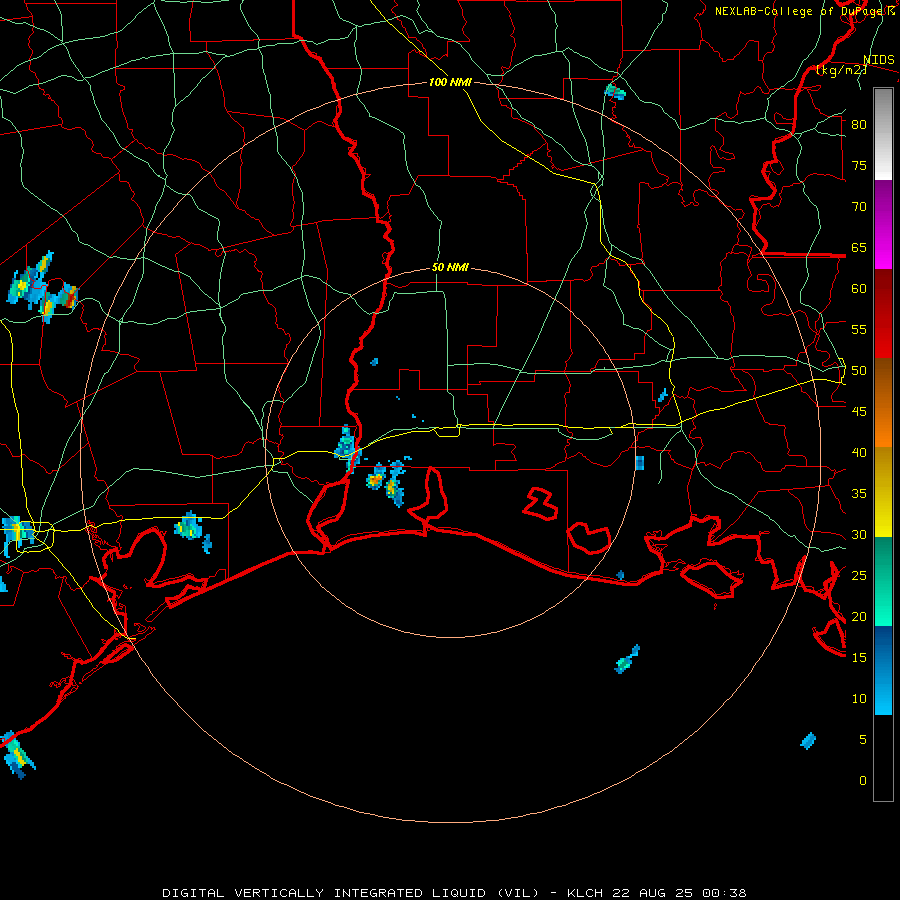Pick the magenta-purple segment of the color bar
900x900 pixels.
click(883, 225)
